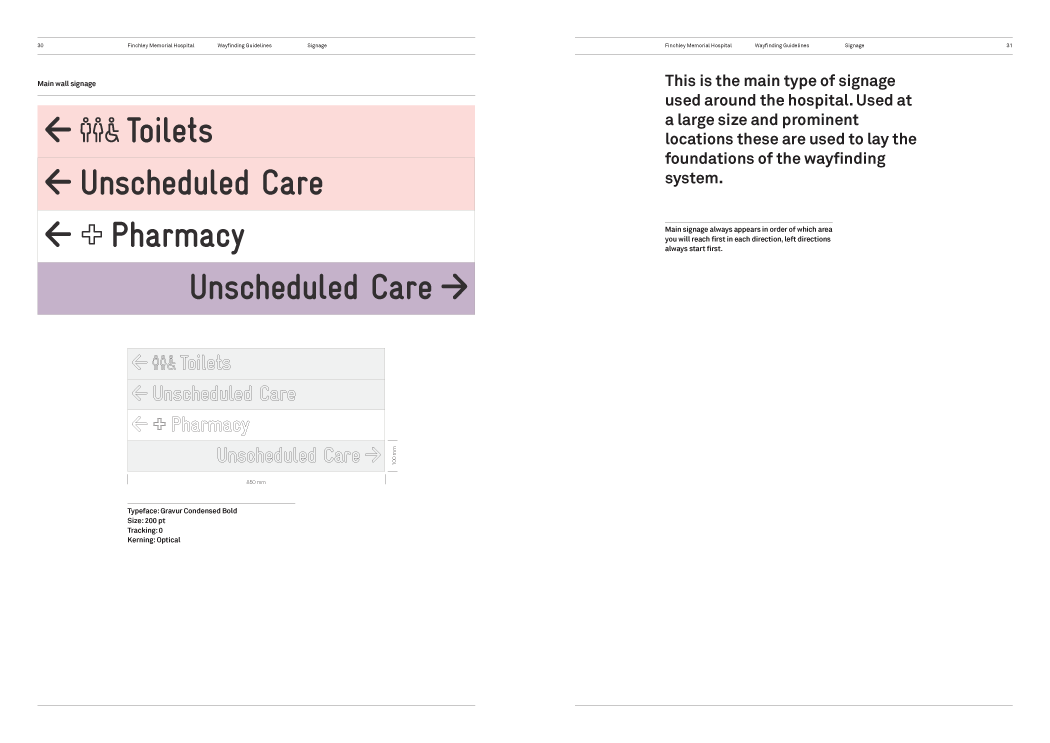Click 'Signage' in the right page header
The width and height of the screenshot is (1050, 743).
click(854, 46)
